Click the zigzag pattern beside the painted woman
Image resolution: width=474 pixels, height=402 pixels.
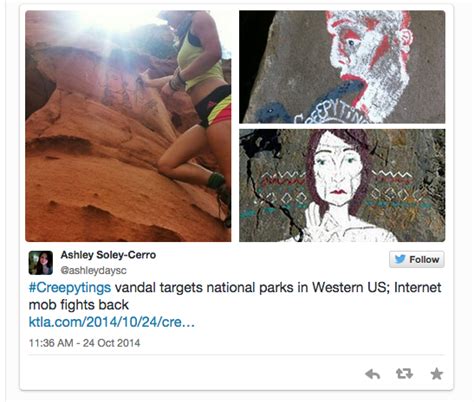393,174
